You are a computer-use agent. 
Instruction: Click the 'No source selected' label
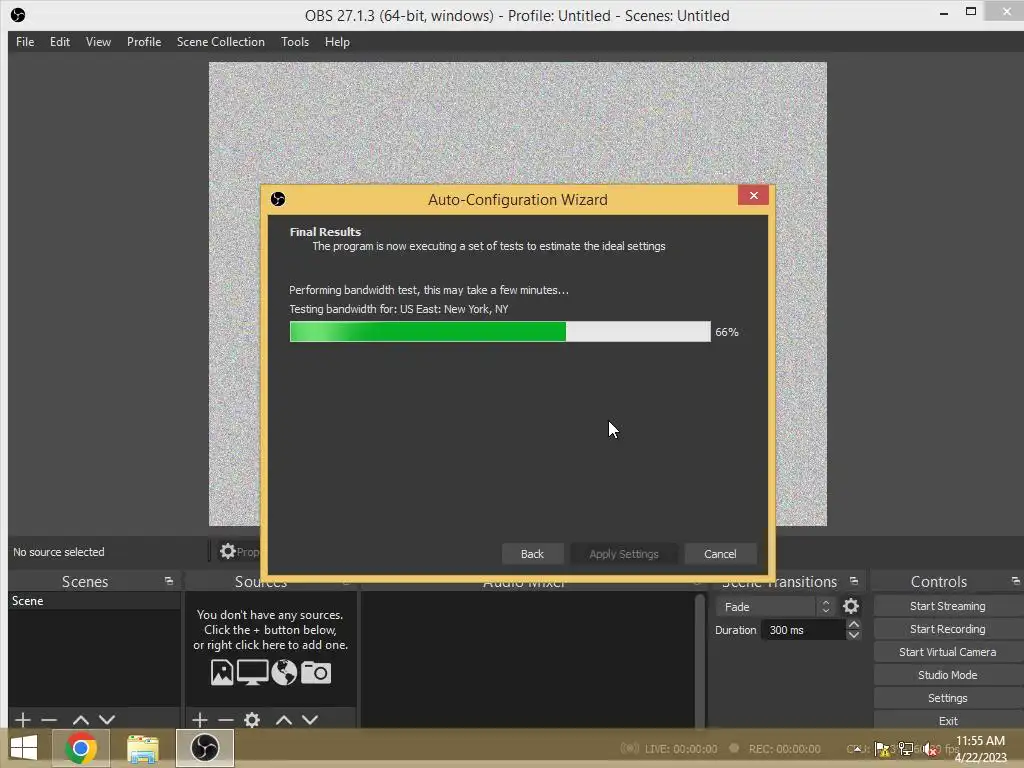(x=59, y=552)
